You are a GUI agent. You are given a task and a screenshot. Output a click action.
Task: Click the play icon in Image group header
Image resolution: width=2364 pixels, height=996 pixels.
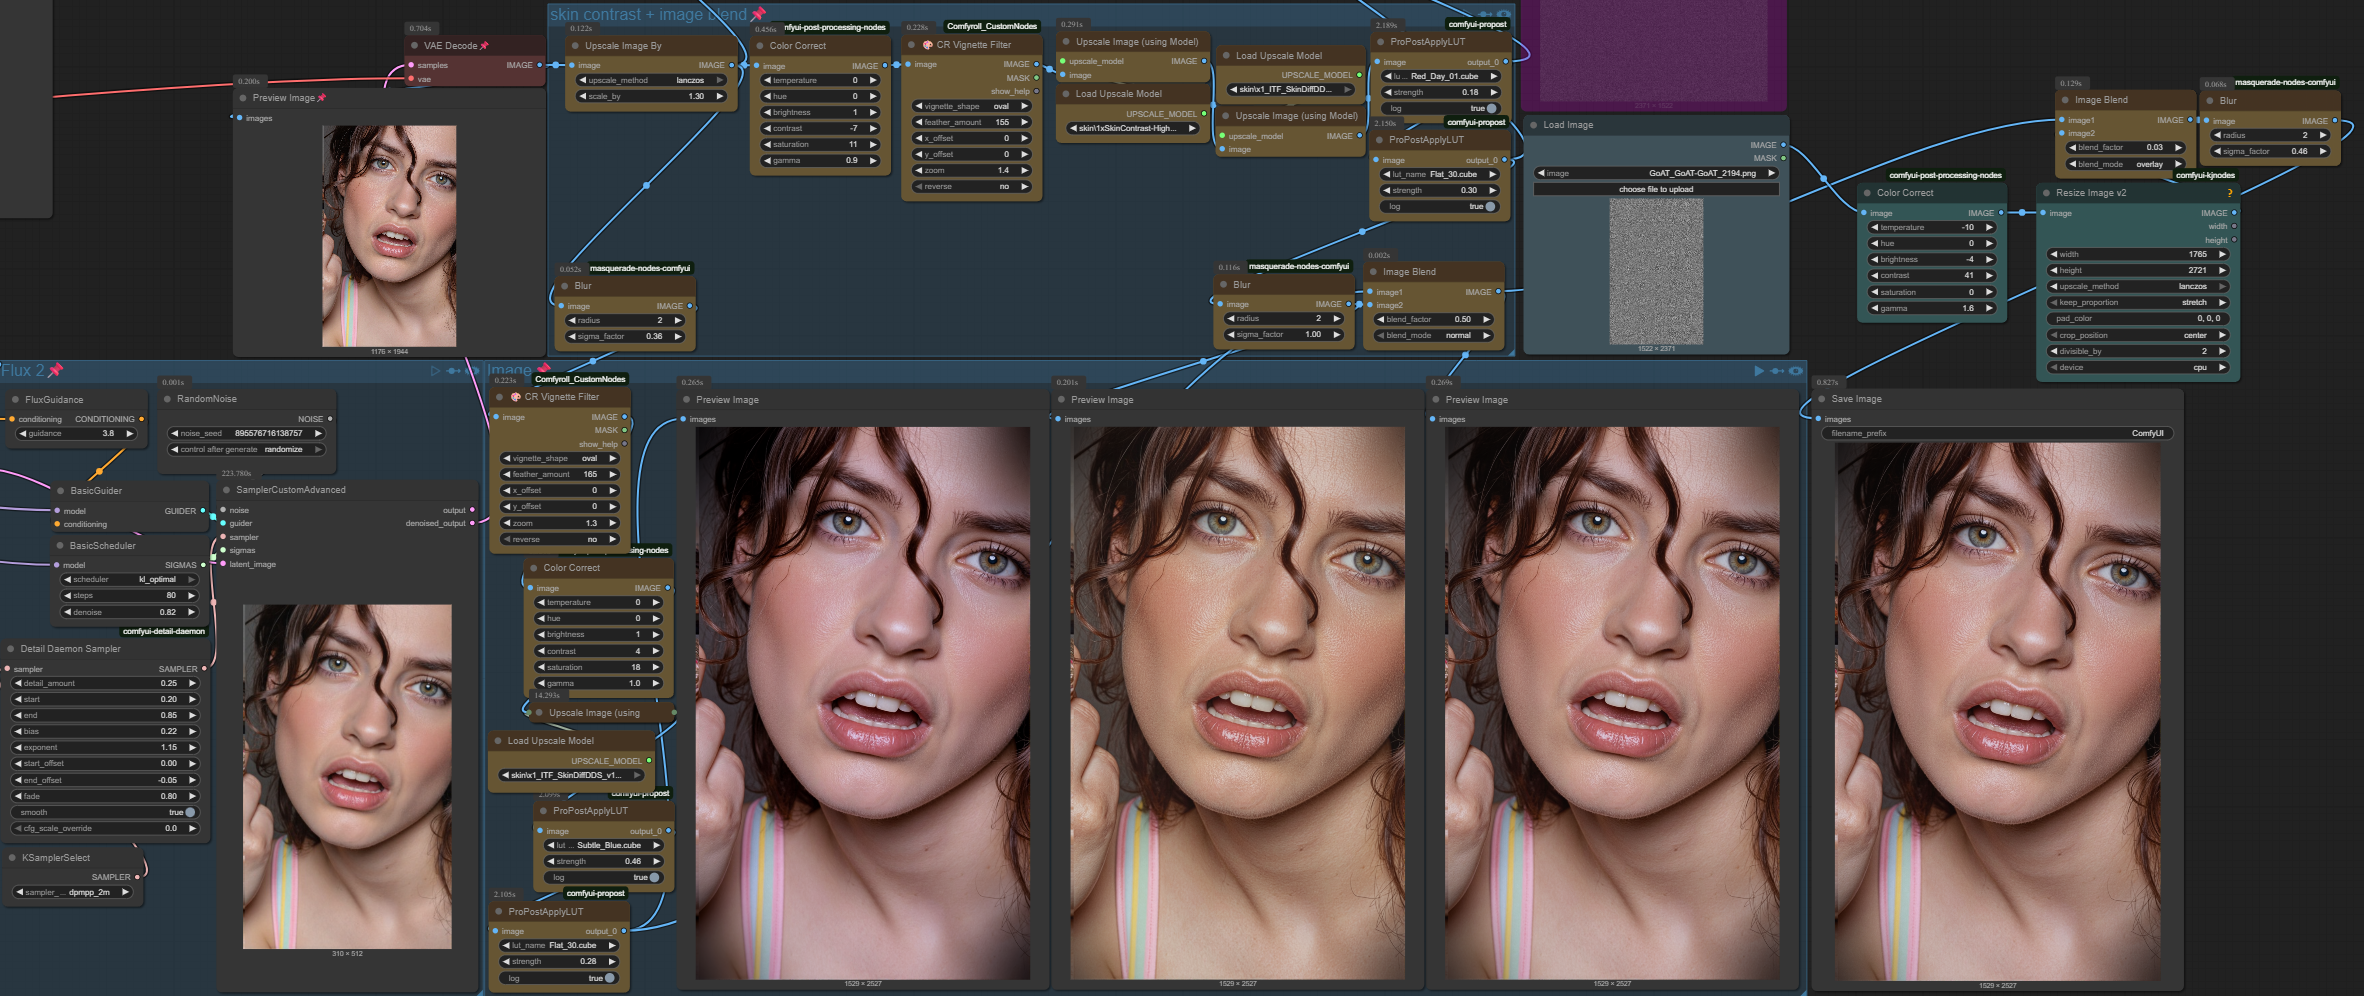1759,371
